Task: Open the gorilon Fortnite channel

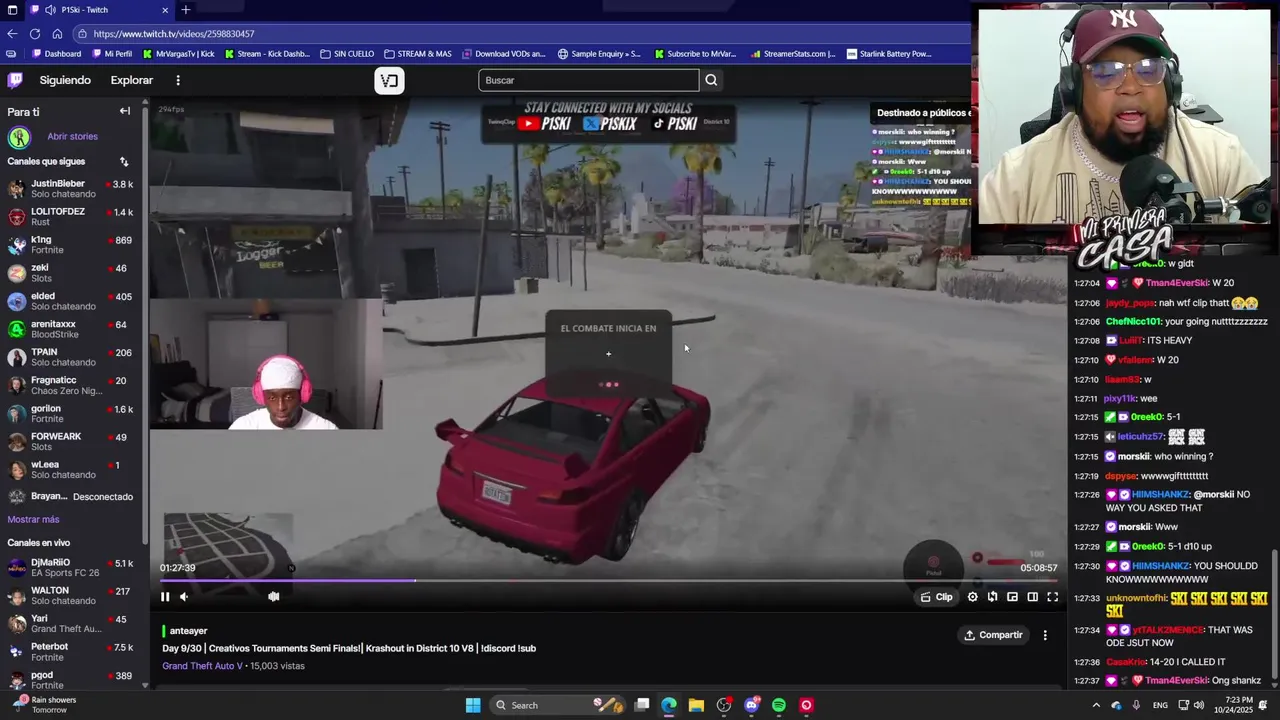Action: (x=71, y=413)
